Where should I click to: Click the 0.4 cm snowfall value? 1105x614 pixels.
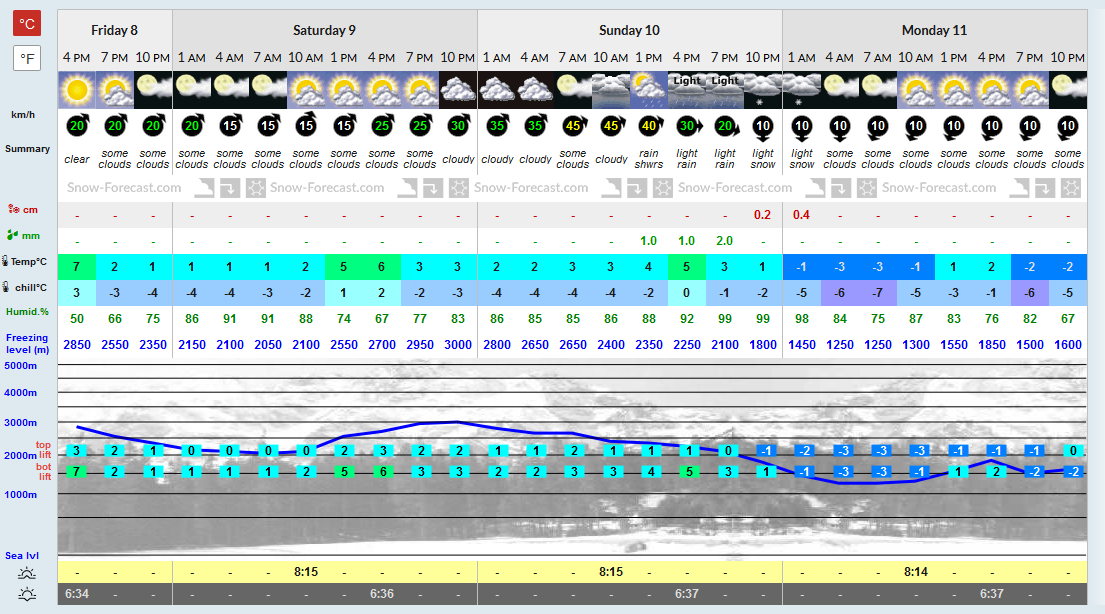[x=801, y=215]
